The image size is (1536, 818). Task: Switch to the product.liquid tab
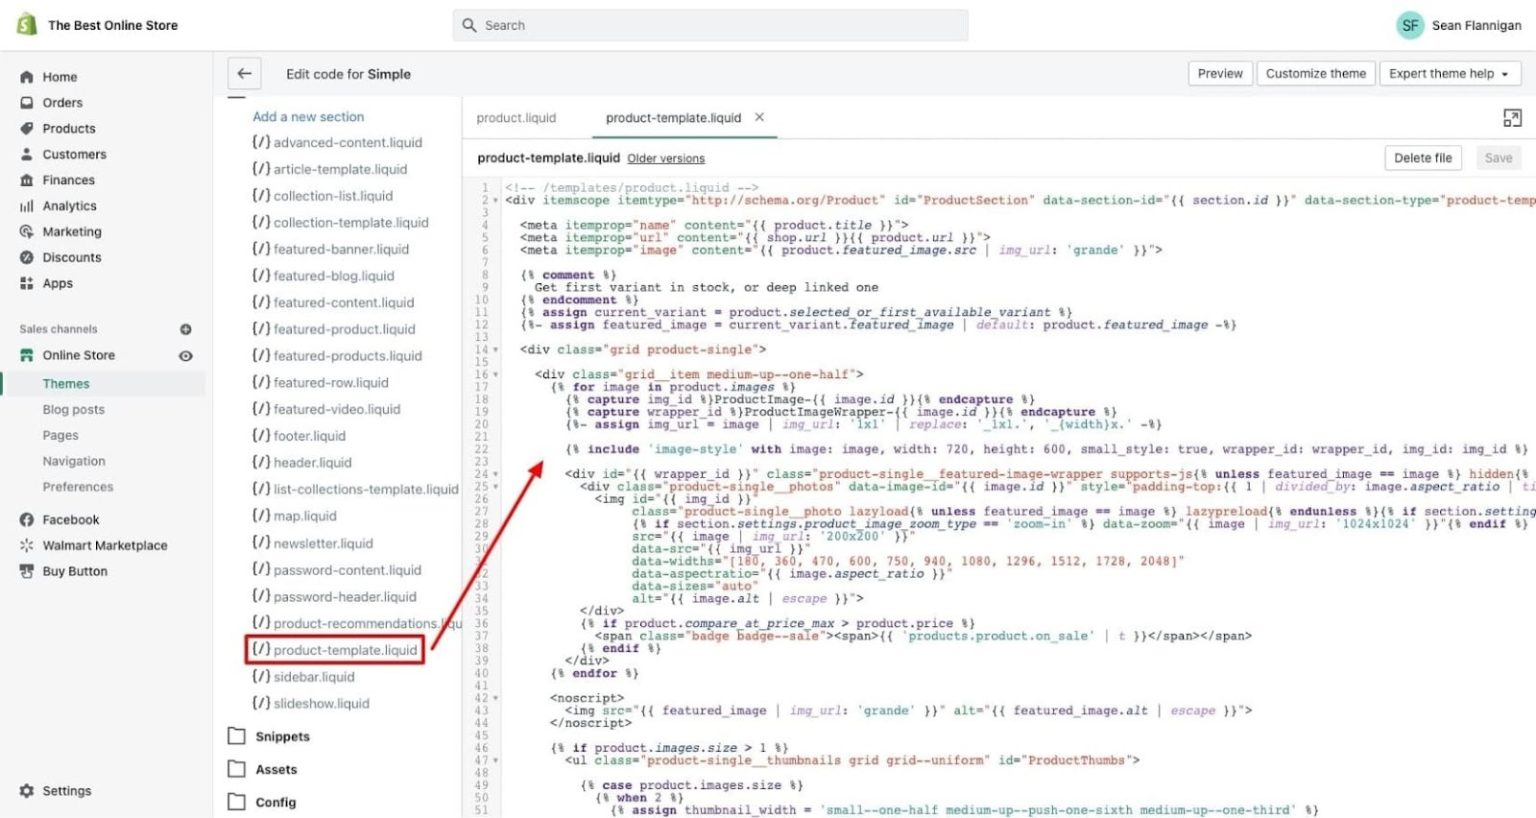(x=517, y=117)
